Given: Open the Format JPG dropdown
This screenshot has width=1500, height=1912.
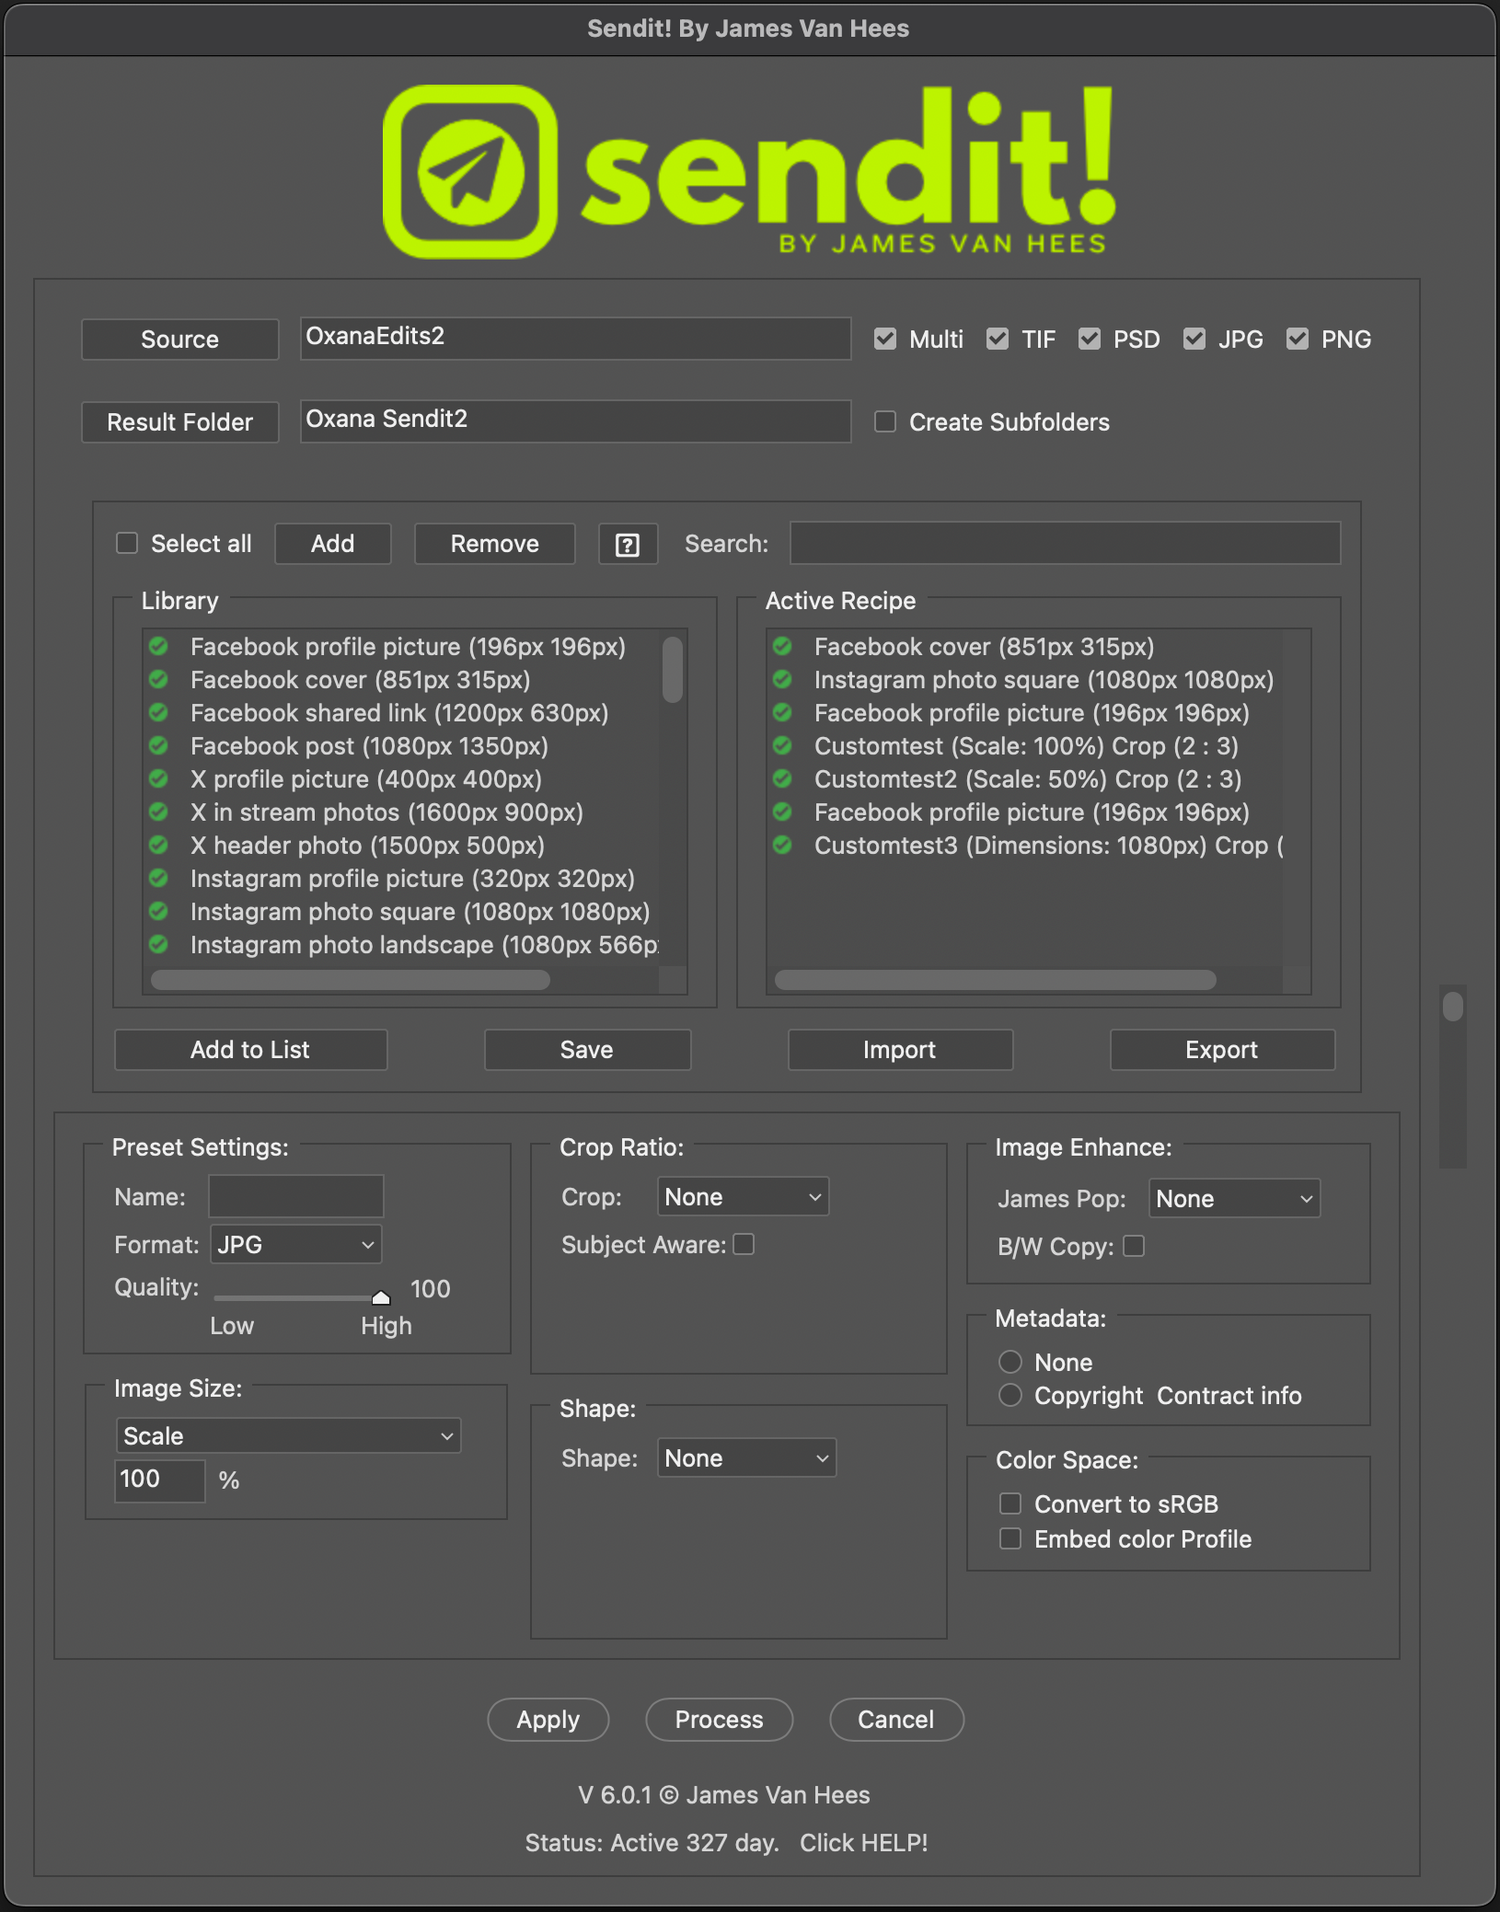Looking at the screenshot, I should point(296,1245).
